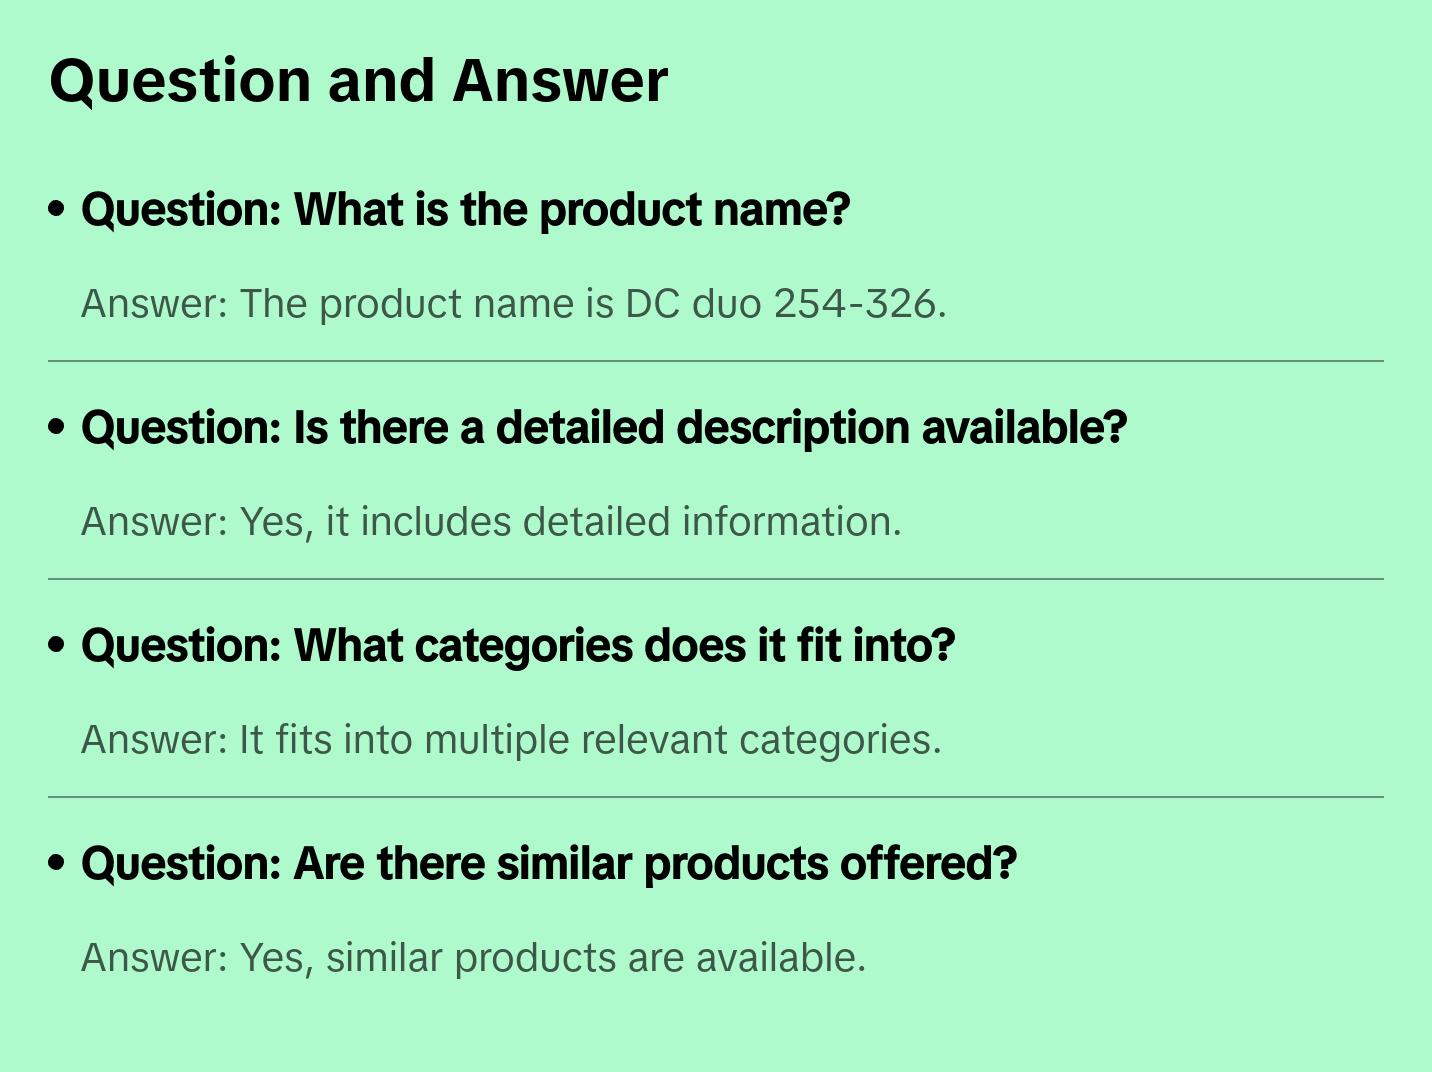This screenshot has height=1072, width=1432.
Task: Click the "Answer:" label before "Yes, similar products"
Action: (x=155, y=958)
